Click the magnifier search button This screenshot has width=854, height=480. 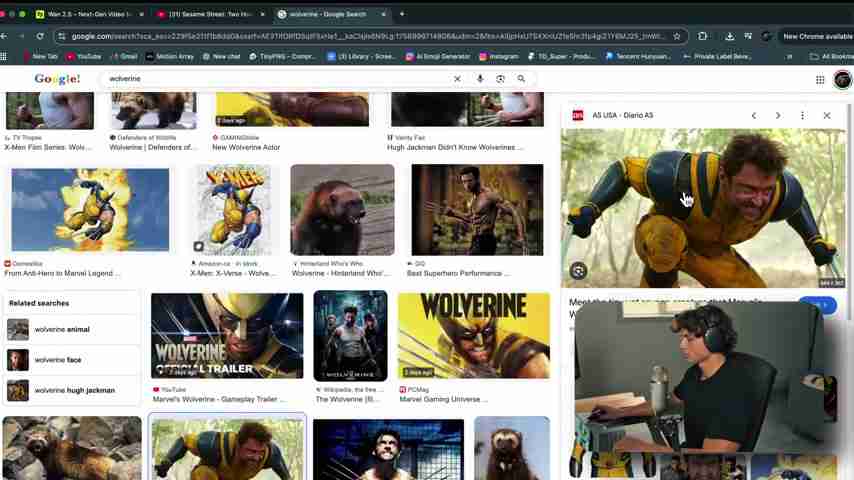click(521, 79)
